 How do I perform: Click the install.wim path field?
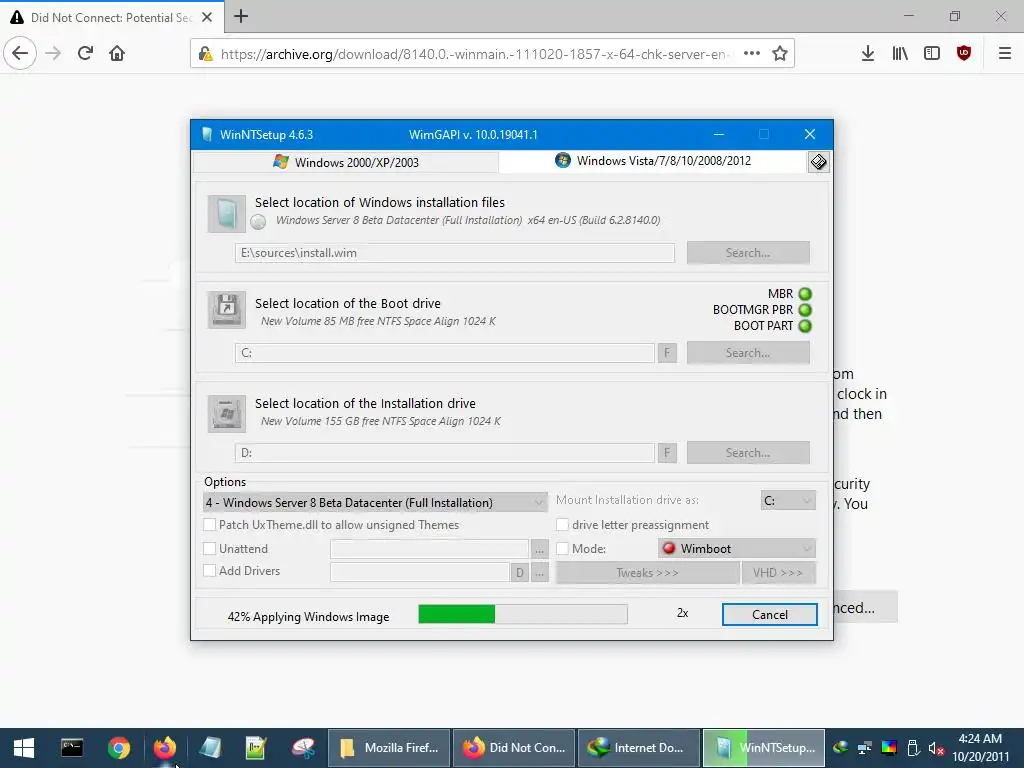point(455,253)
